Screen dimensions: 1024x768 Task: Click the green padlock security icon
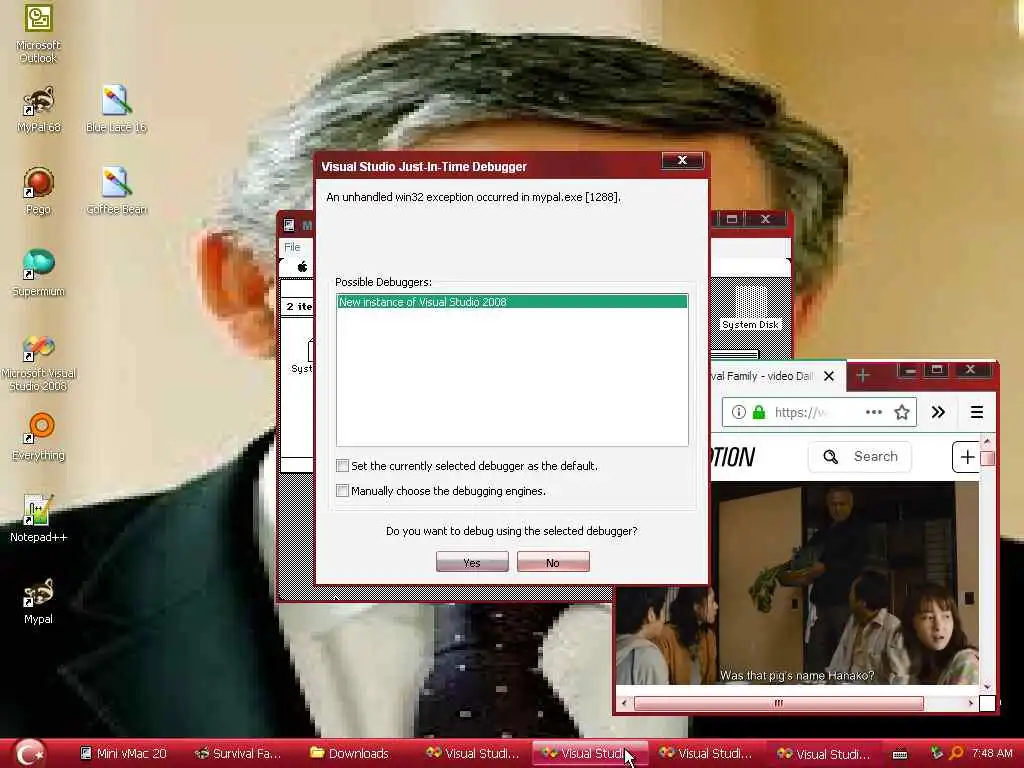[758, 412]
